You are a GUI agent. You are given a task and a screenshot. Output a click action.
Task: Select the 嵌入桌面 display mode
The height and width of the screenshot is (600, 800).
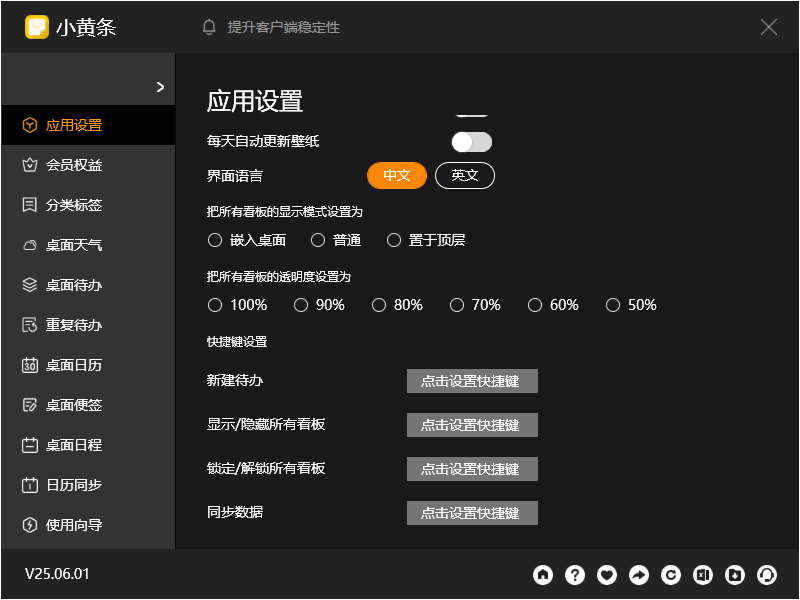pos(215,240)
